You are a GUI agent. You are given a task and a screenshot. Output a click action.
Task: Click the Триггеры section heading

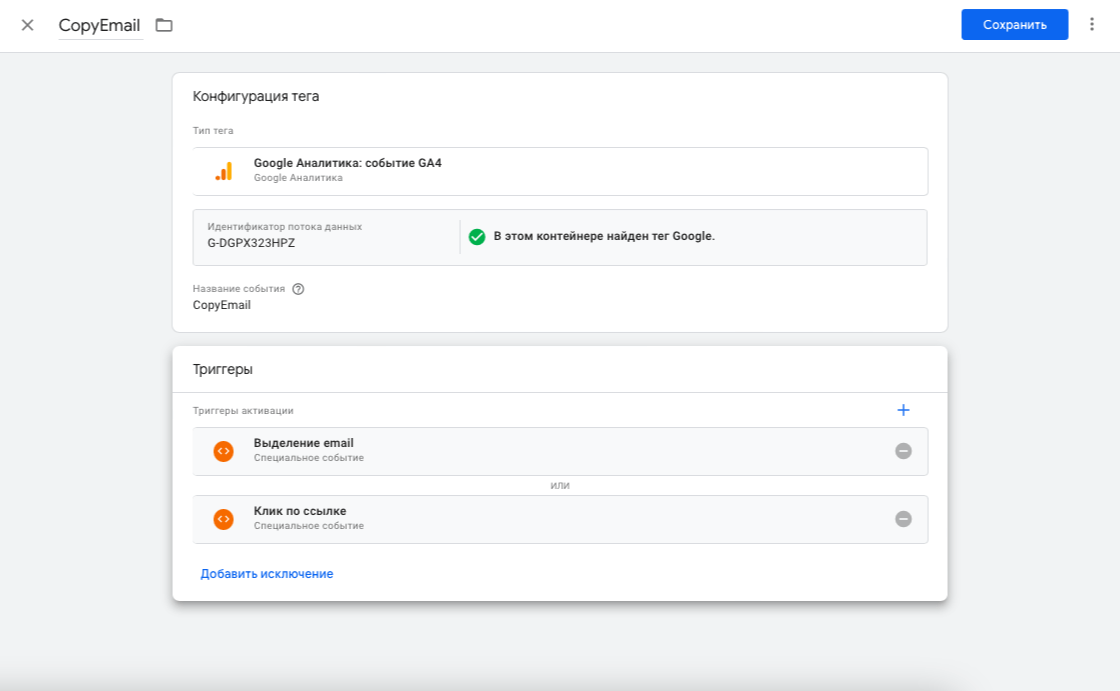tap(223, 369)
